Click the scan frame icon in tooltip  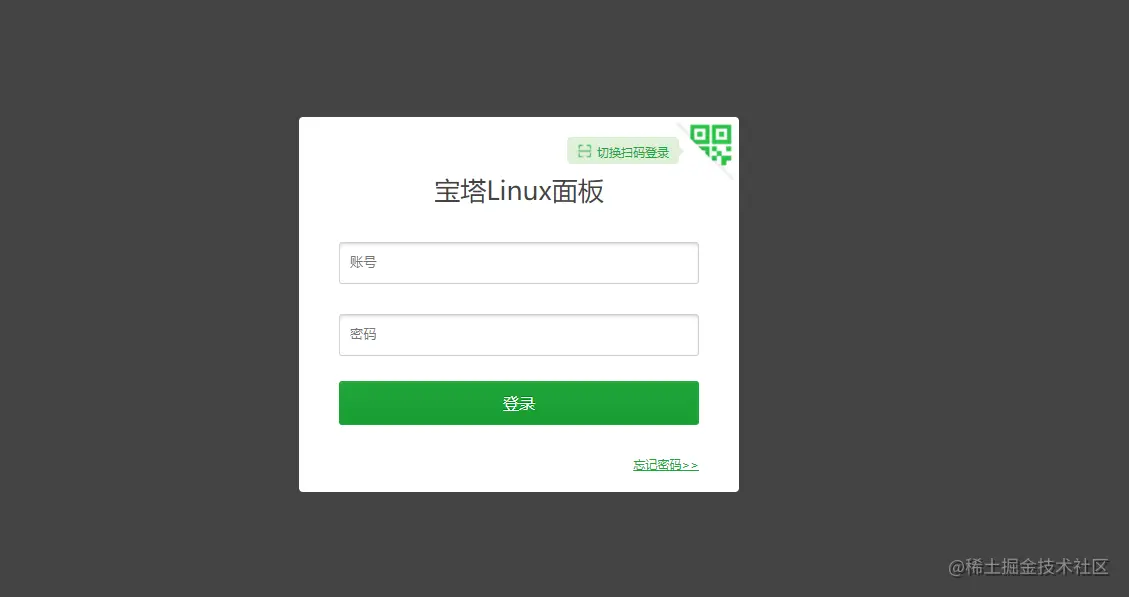(x=585, y=151)
